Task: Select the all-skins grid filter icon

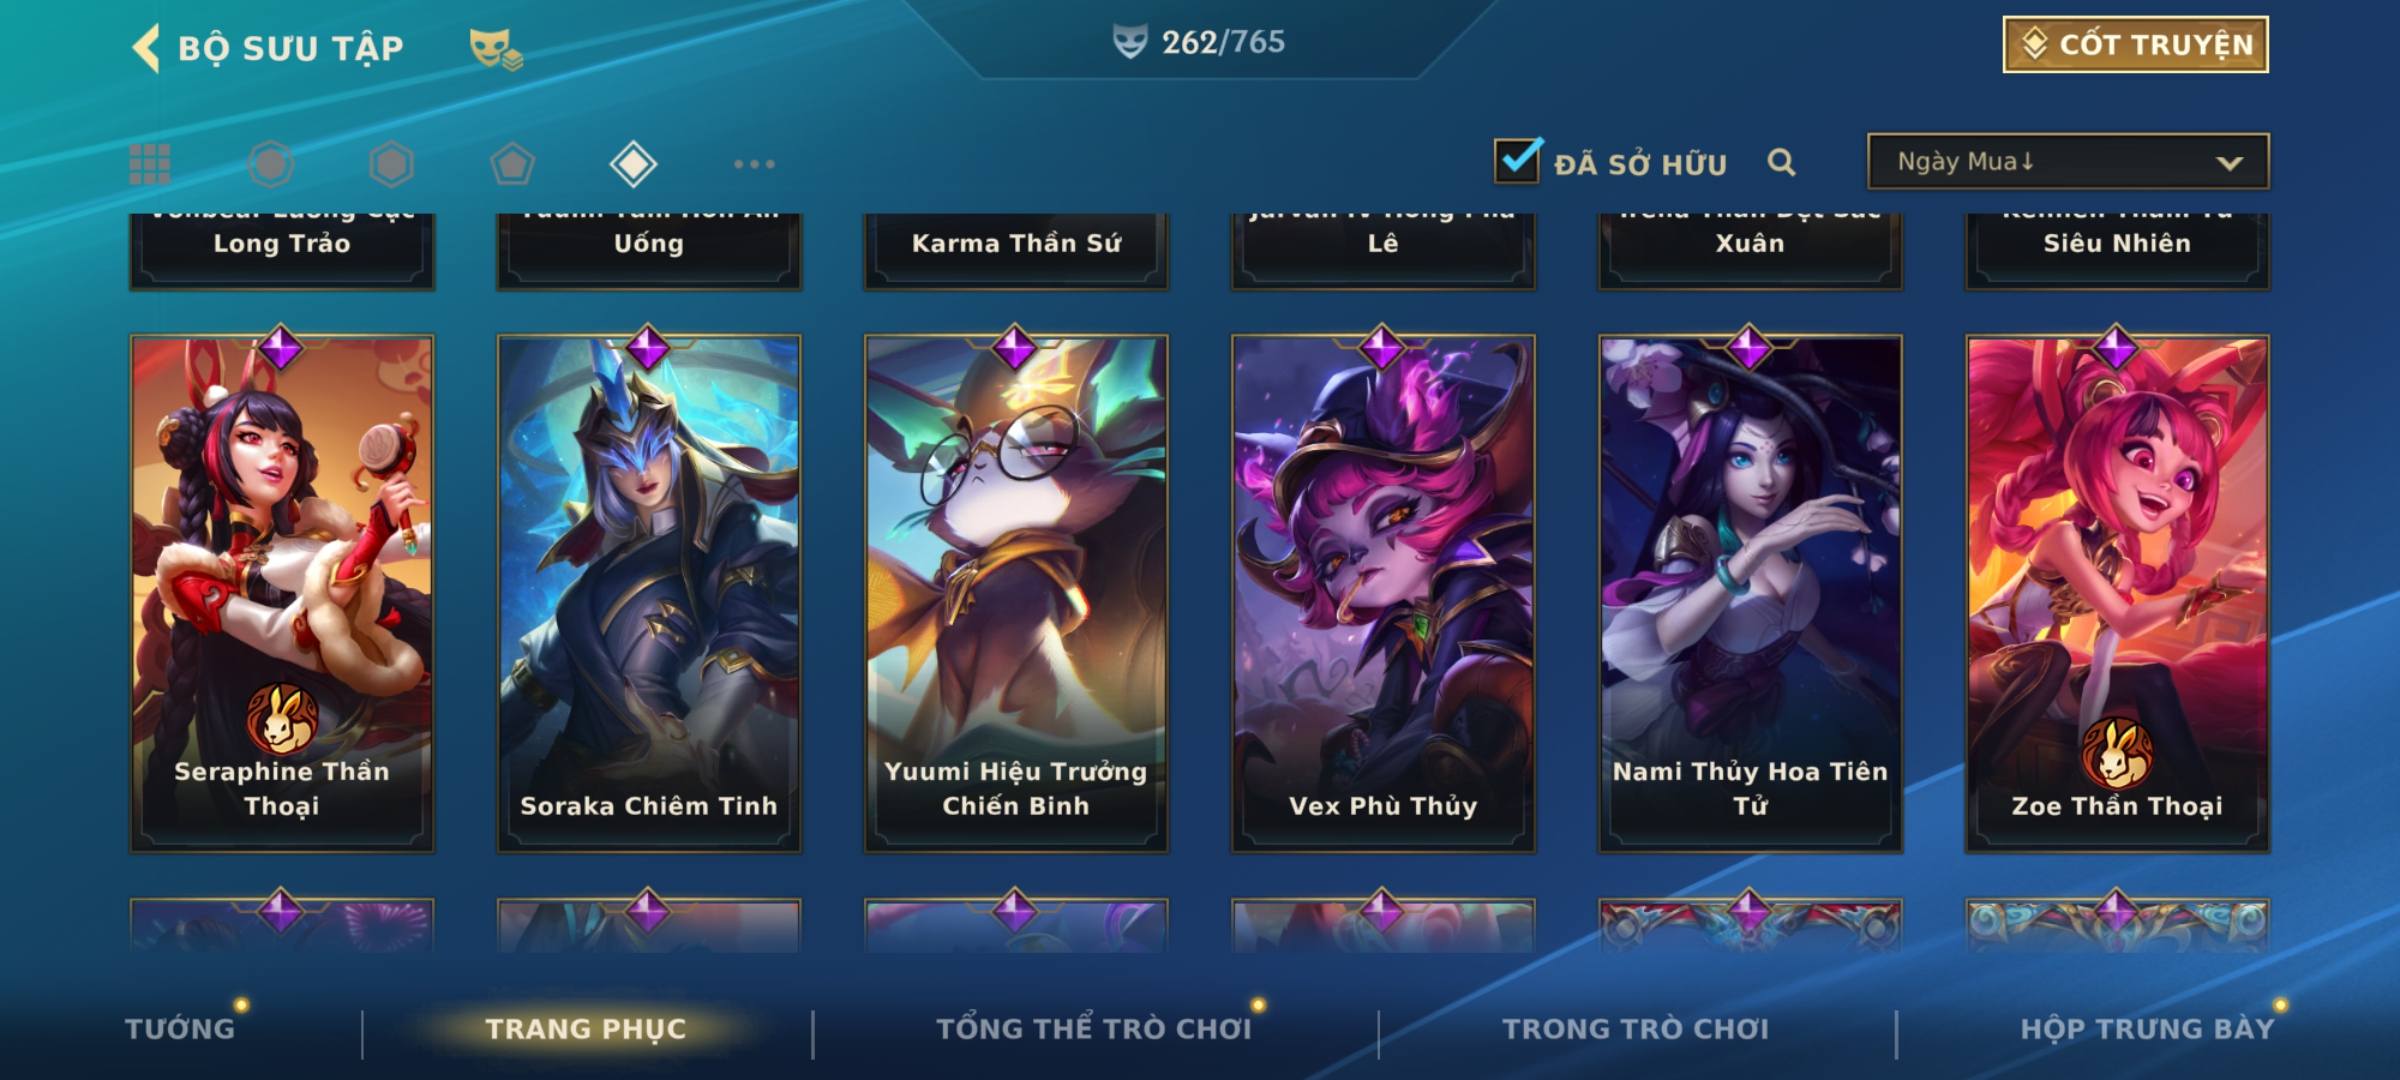Action: 150,164
